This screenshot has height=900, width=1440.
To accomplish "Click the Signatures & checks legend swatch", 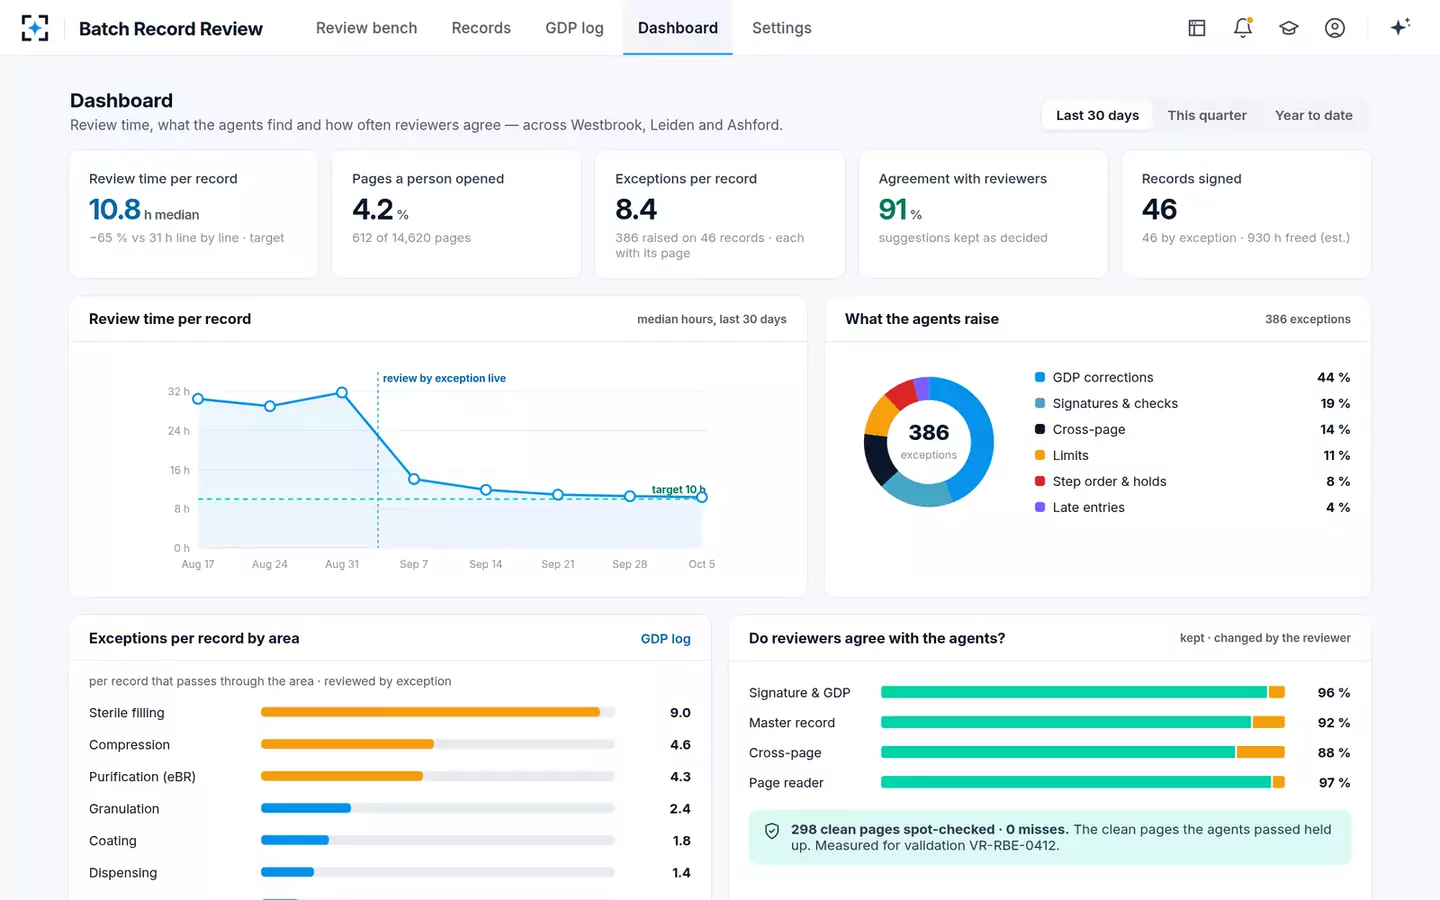I will coord(1040,403).
